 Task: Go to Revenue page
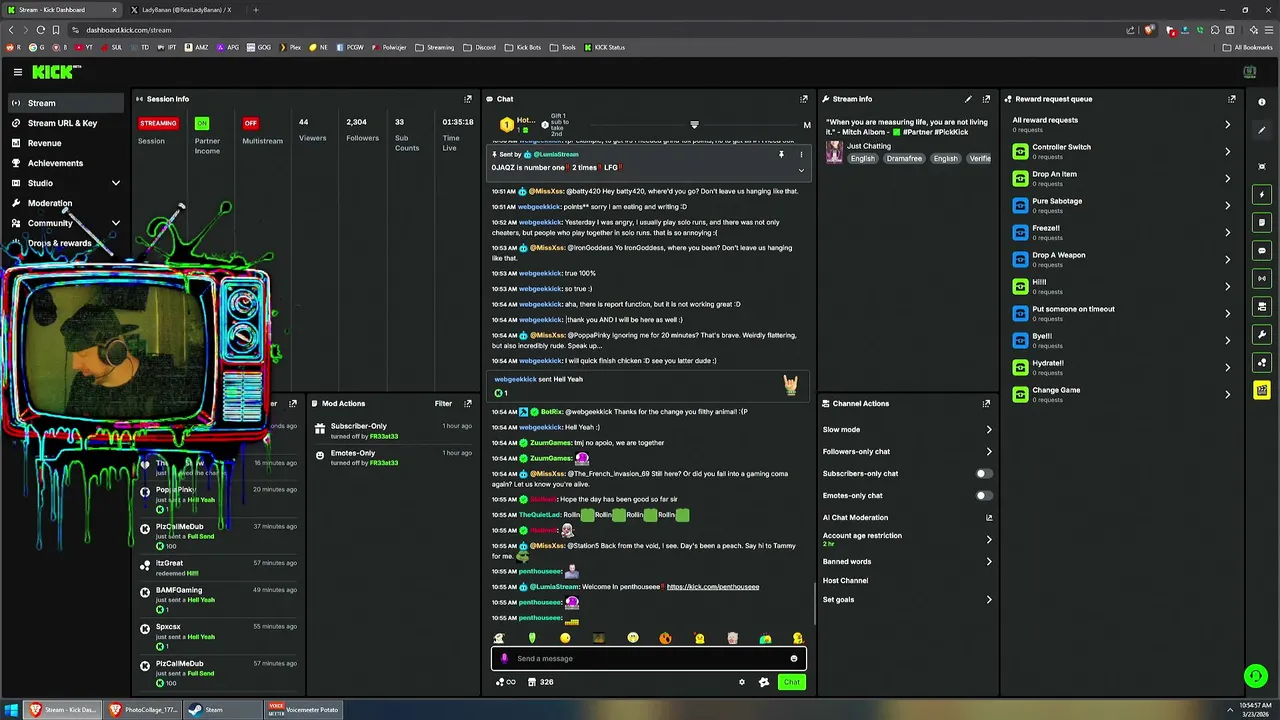tap(66, 143)
